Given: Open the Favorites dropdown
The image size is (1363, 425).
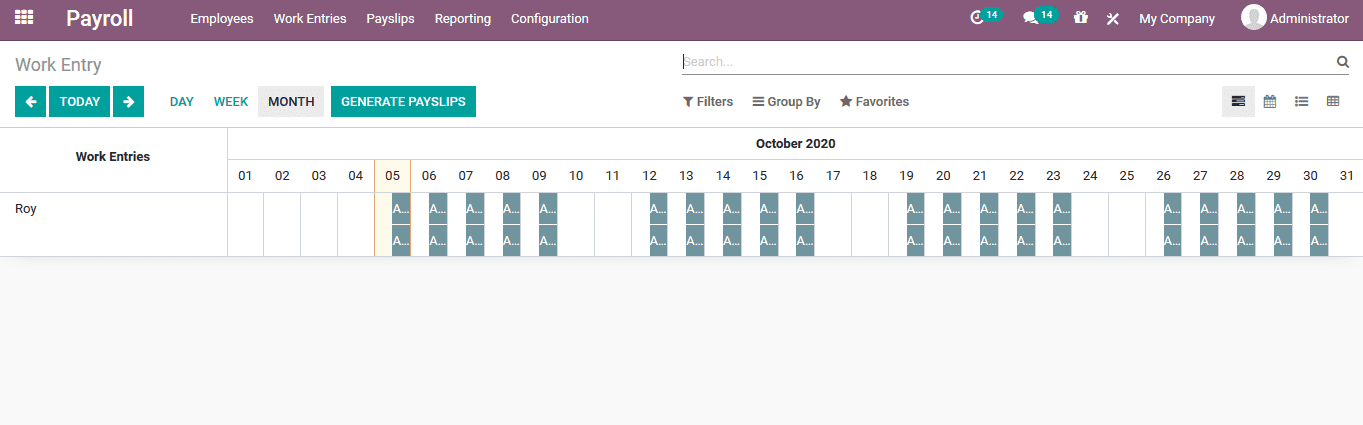Looking at the screenshot, I should [874, 102].
